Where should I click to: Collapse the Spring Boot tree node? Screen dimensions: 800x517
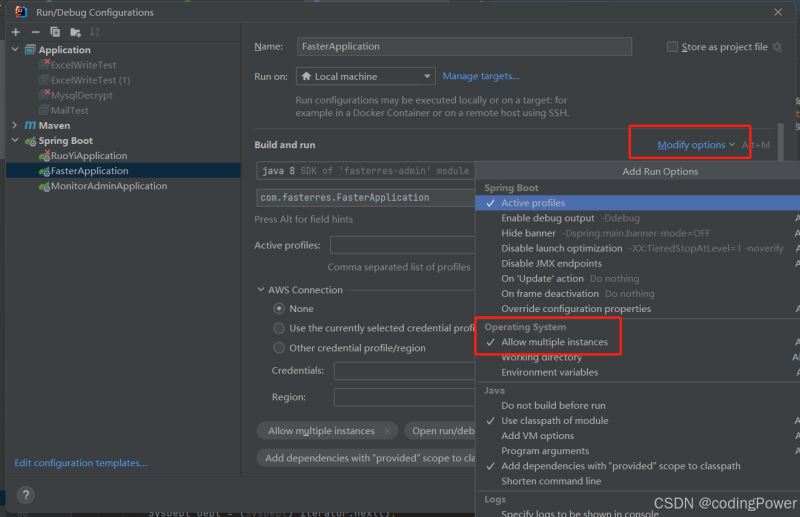(15, 140)
